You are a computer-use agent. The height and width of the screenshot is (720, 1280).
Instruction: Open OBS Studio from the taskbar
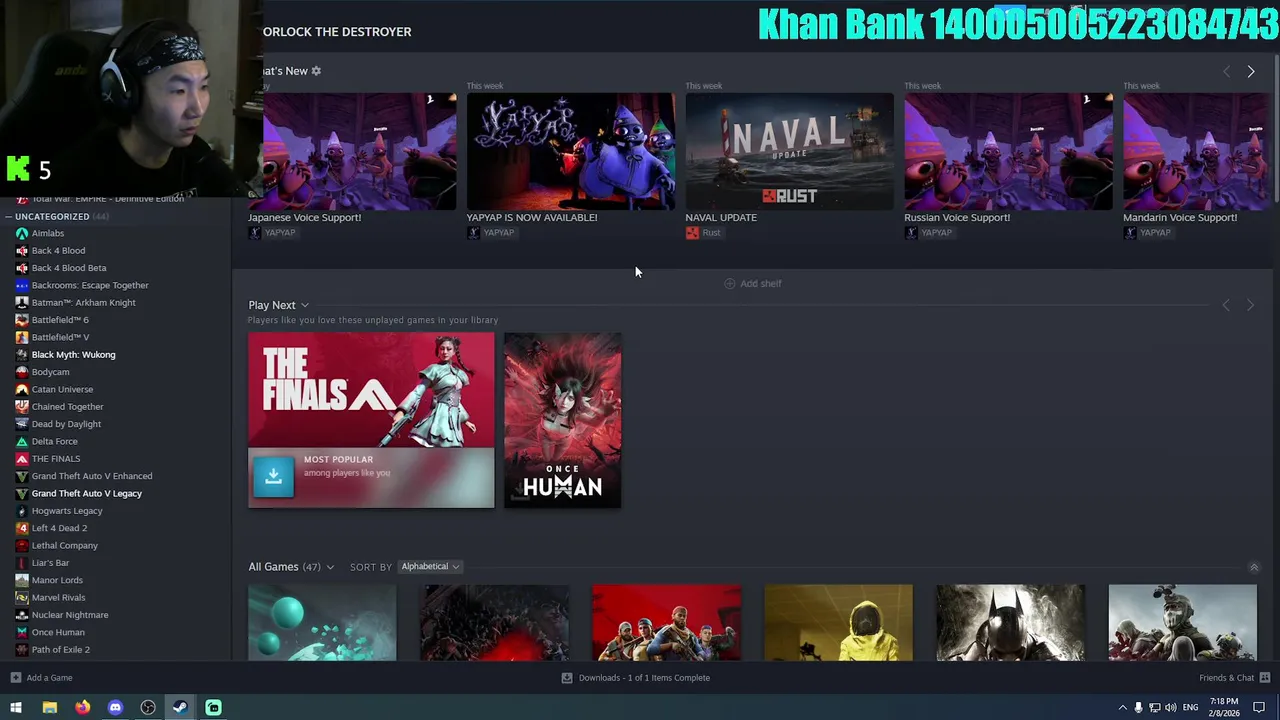pos(148,708)
